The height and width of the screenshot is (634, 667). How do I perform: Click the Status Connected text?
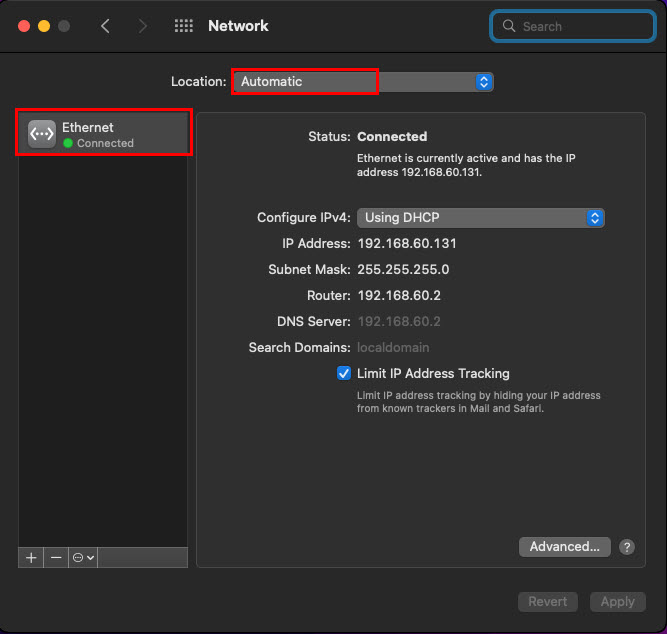392,137
